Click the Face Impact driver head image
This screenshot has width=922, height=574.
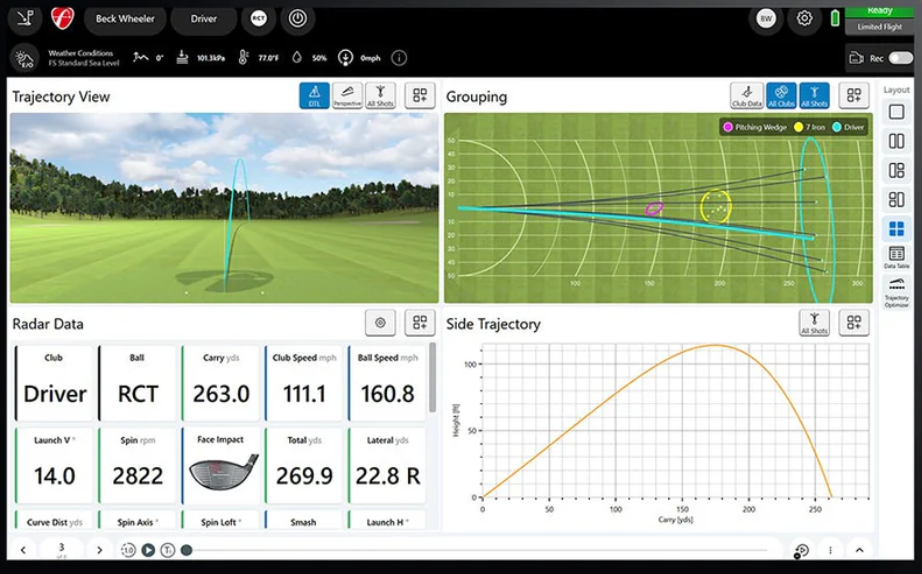(x=223, y=472)
